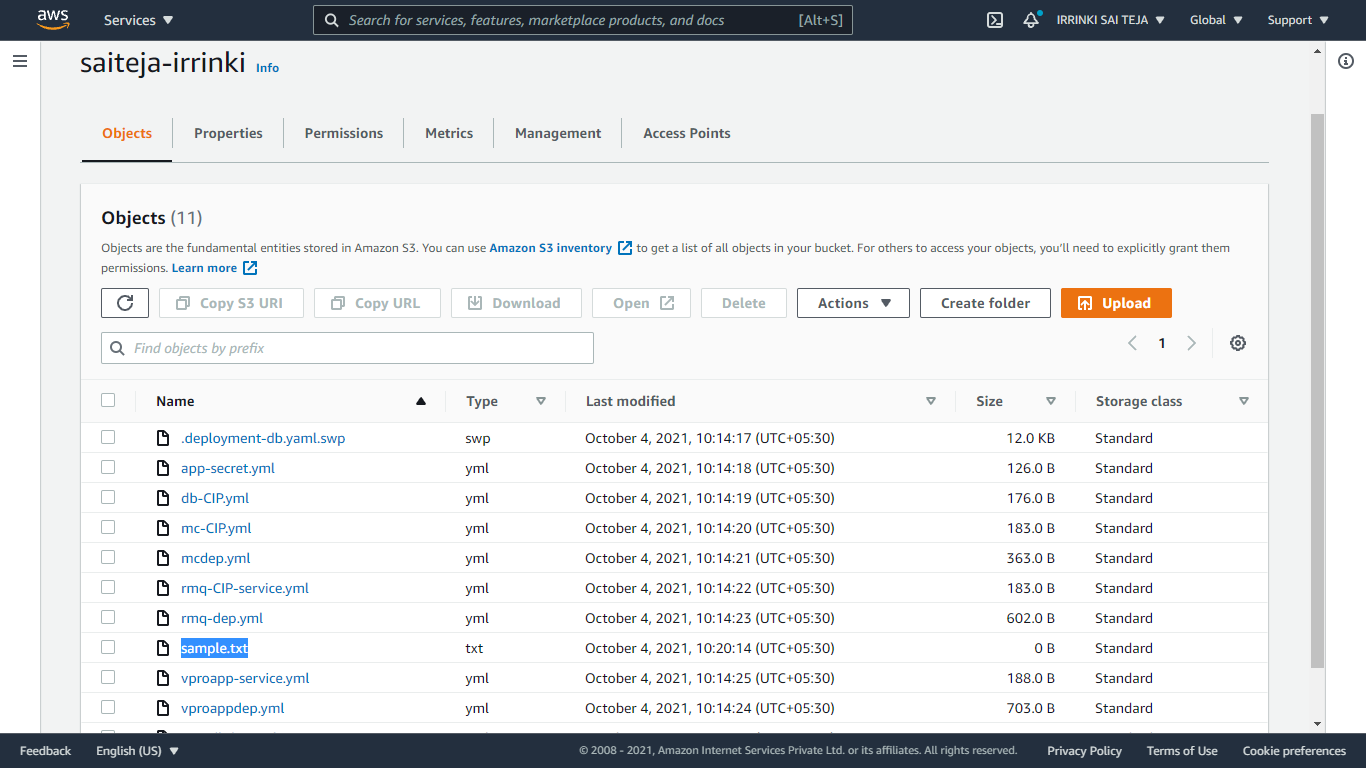This screenshot has height=768, width=1366.
Task: Open the vproapp-service.yml object link
Action: point(245,678)
